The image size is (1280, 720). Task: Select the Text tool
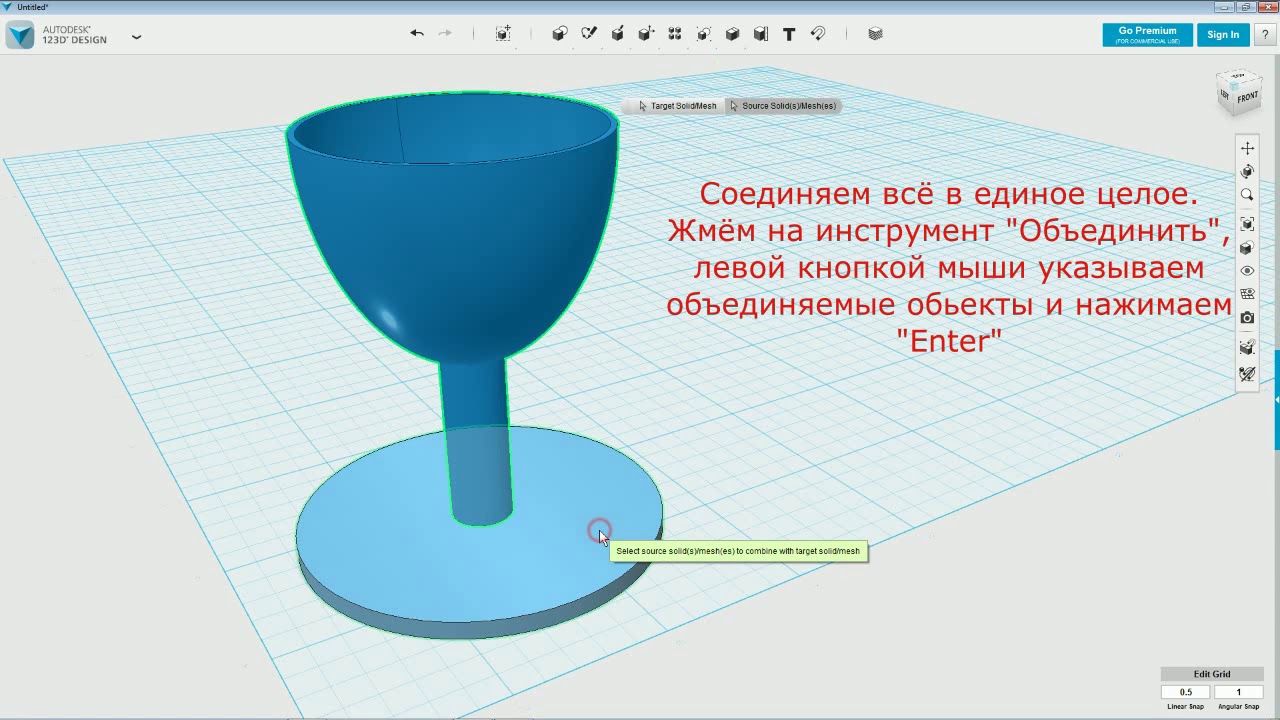(x=789, y=33)
